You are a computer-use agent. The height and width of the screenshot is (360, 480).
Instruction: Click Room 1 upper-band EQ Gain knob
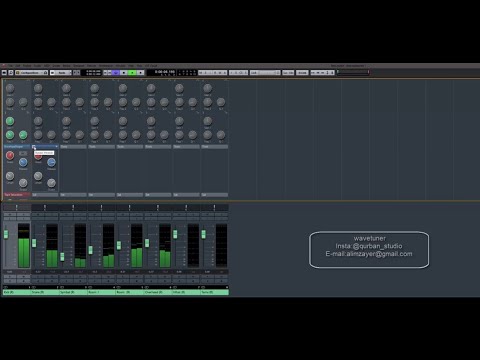click(95, 88)
